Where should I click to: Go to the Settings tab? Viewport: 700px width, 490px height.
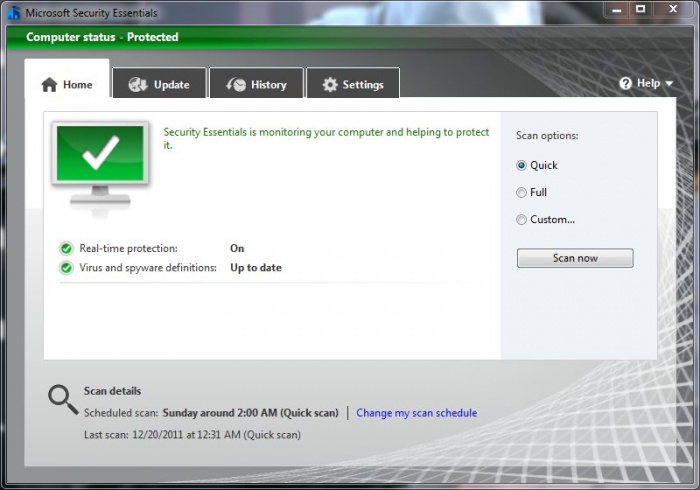(x=353, y=83)
